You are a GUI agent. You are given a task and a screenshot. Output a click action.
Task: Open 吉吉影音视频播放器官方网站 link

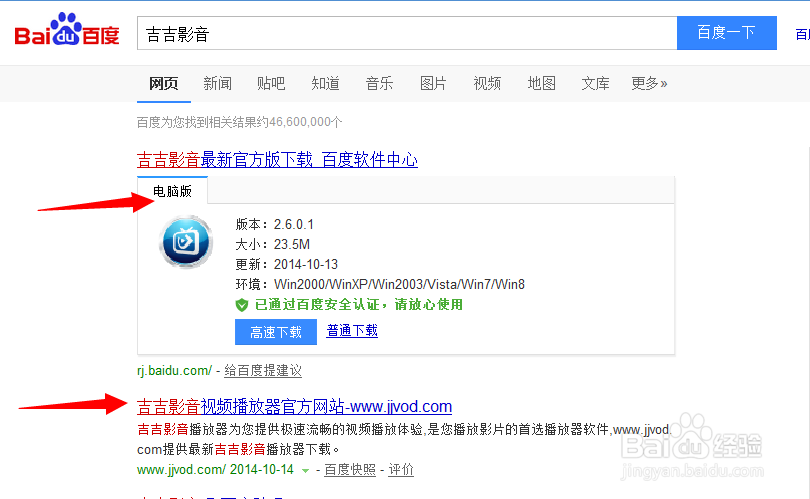click(x=294, y=407)
